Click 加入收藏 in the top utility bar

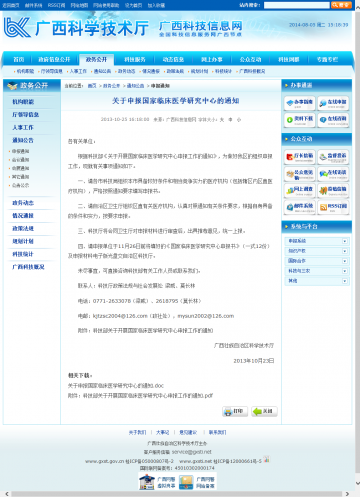coord(156,5)
